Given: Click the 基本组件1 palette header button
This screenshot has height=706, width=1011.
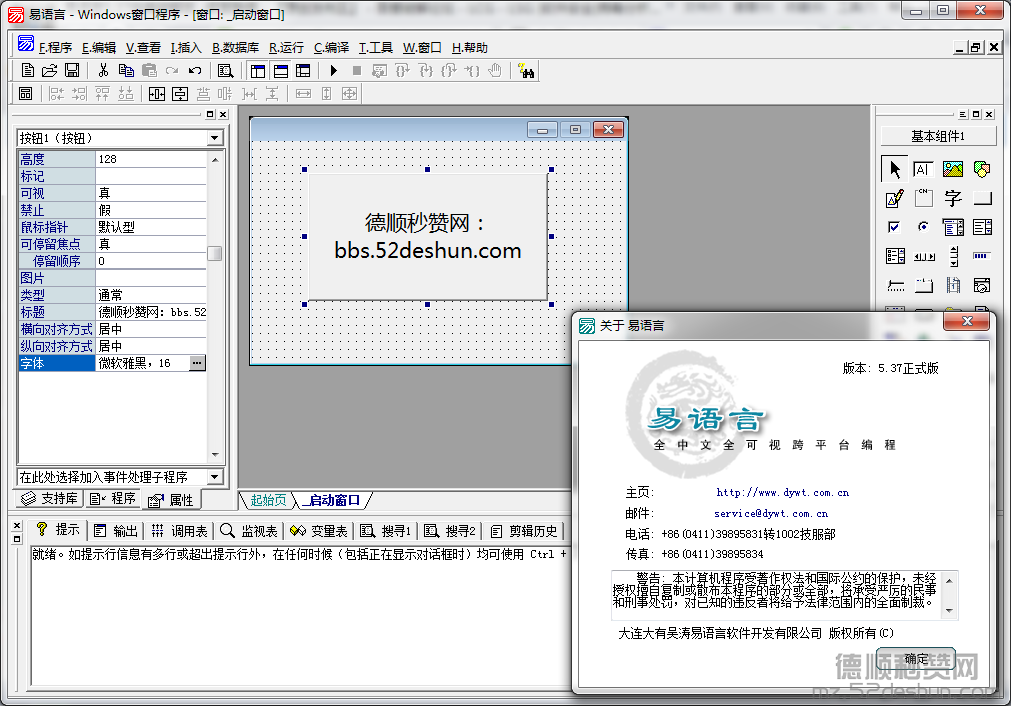Looking at the screenshot, I should pyautogui.click(x=938, y=136).
